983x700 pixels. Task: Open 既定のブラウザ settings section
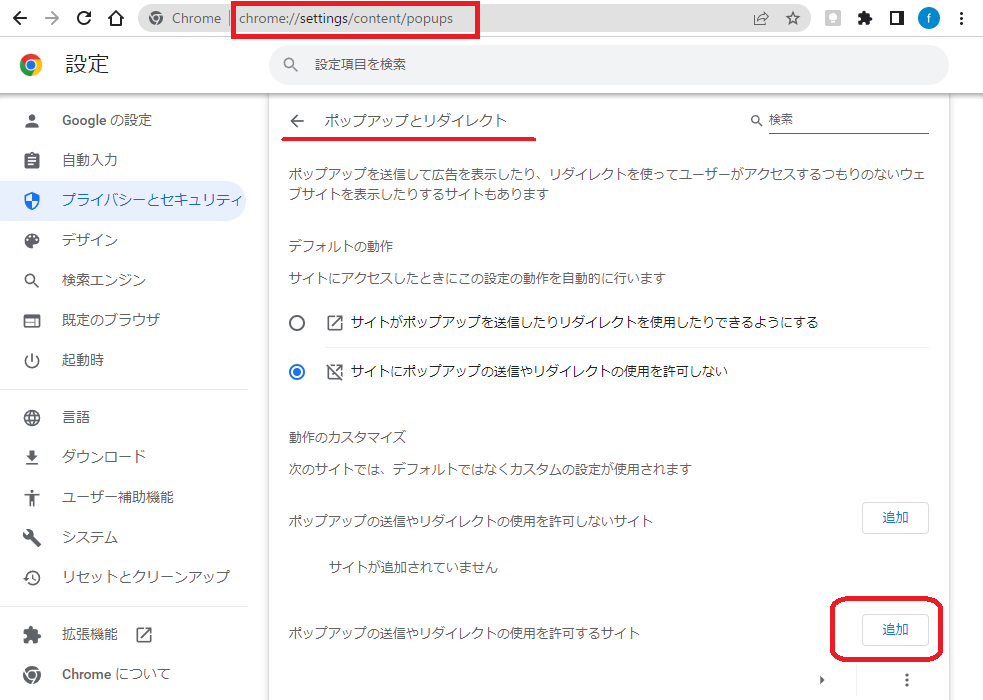pos(111,320)
